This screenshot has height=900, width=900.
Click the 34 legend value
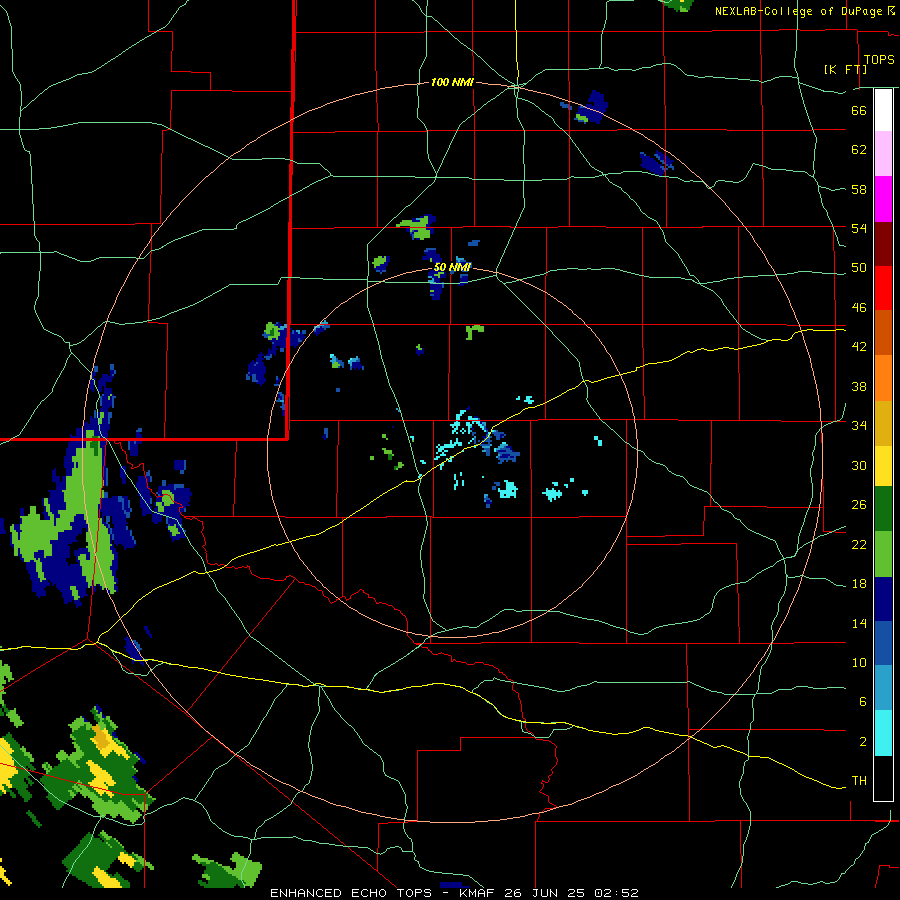[859, 426]
